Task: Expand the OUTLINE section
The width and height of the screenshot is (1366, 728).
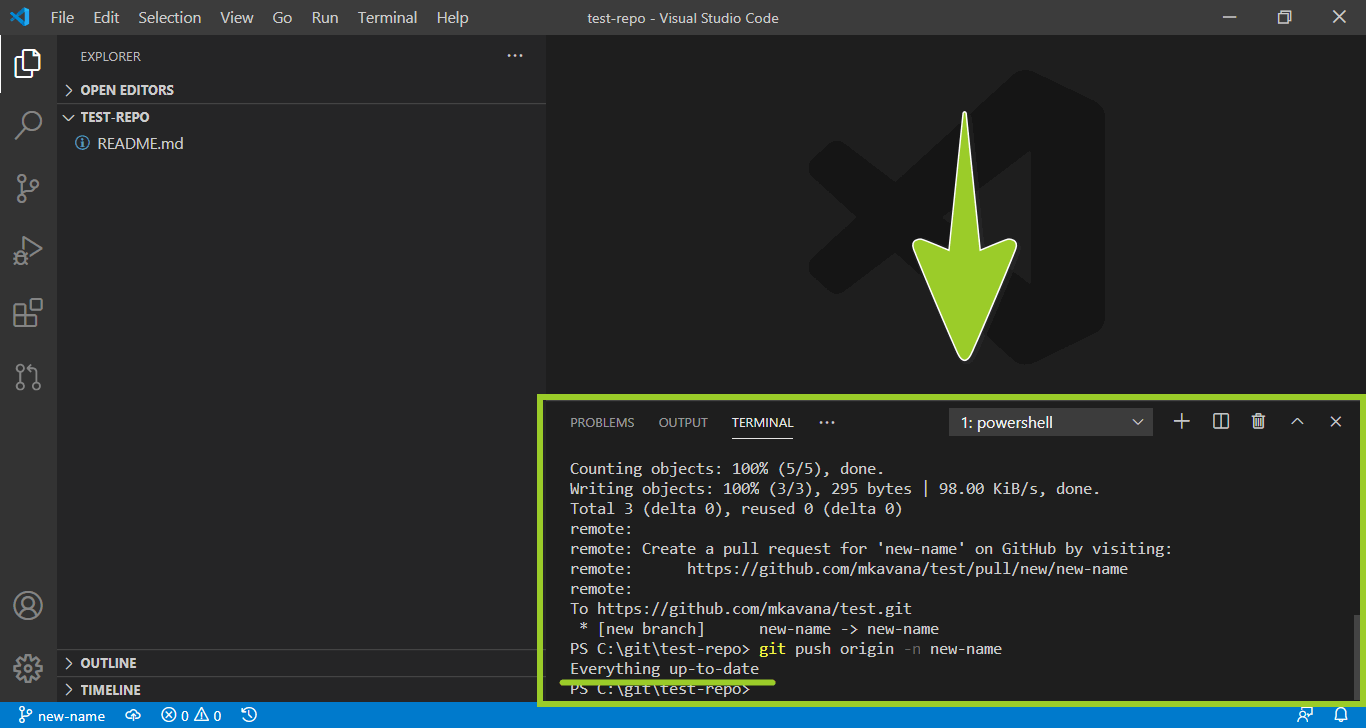Action: (301, 663)
